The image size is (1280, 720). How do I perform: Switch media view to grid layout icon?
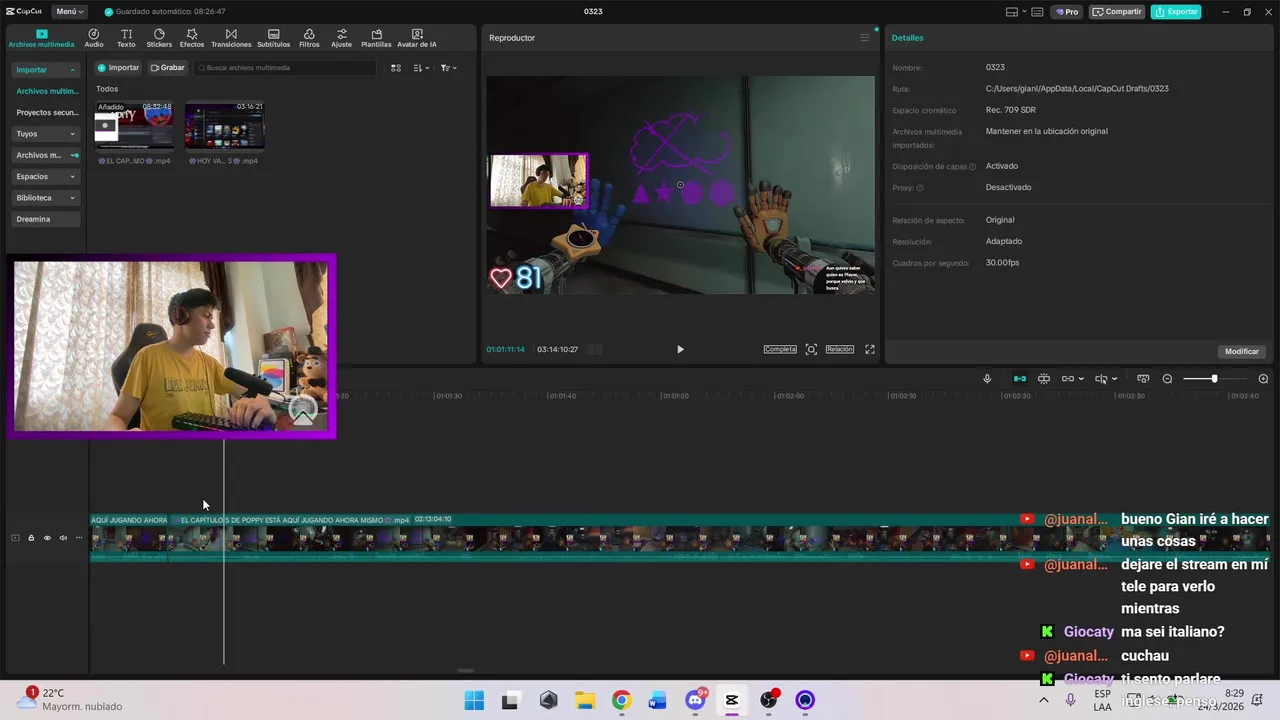click(396, 68)
